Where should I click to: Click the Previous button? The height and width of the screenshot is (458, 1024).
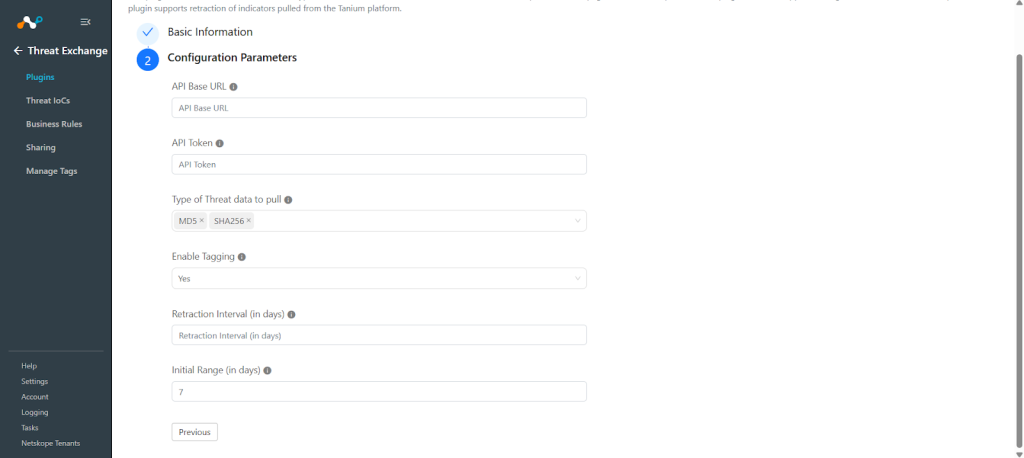click(195, 432)
